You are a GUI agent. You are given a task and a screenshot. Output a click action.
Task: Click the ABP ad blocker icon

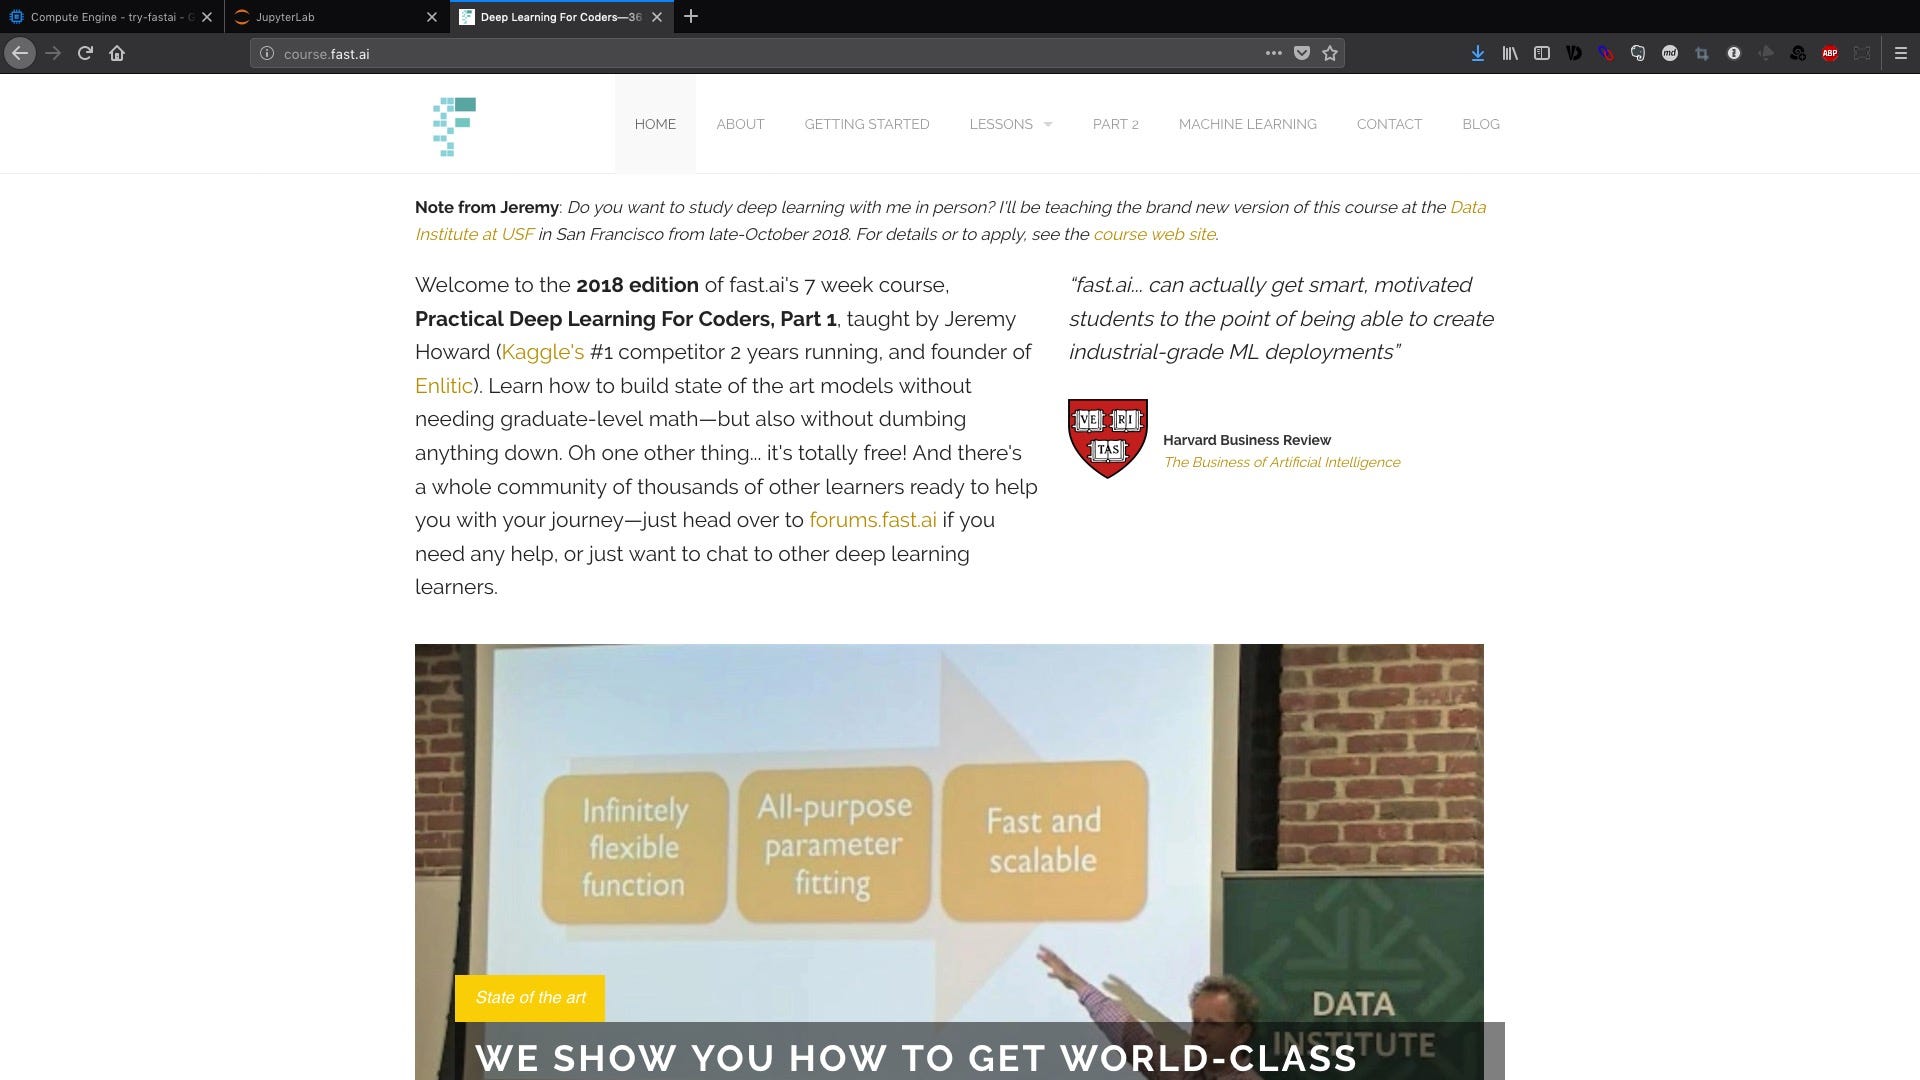tap(1830, 53)
